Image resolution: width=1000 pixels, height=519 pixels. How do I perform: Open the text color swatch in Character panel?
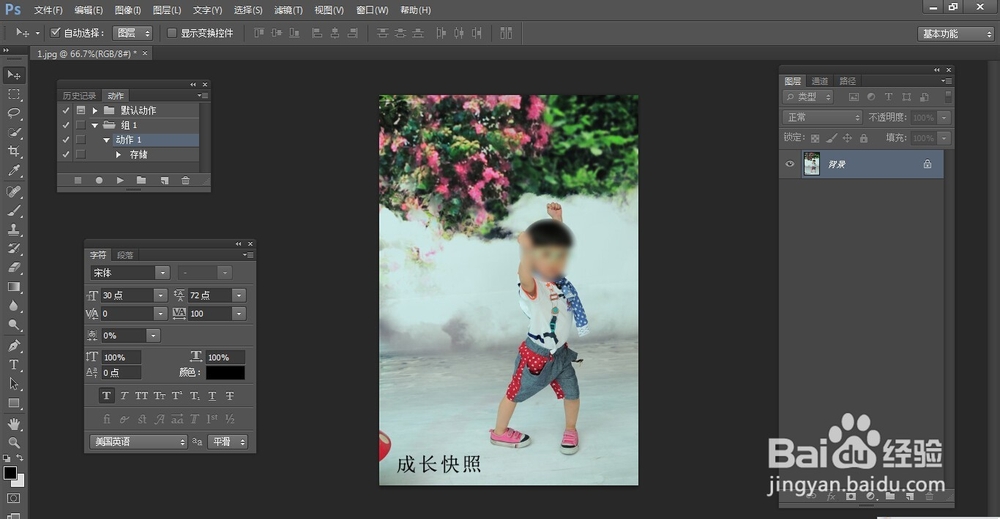(x=225, y=372)
